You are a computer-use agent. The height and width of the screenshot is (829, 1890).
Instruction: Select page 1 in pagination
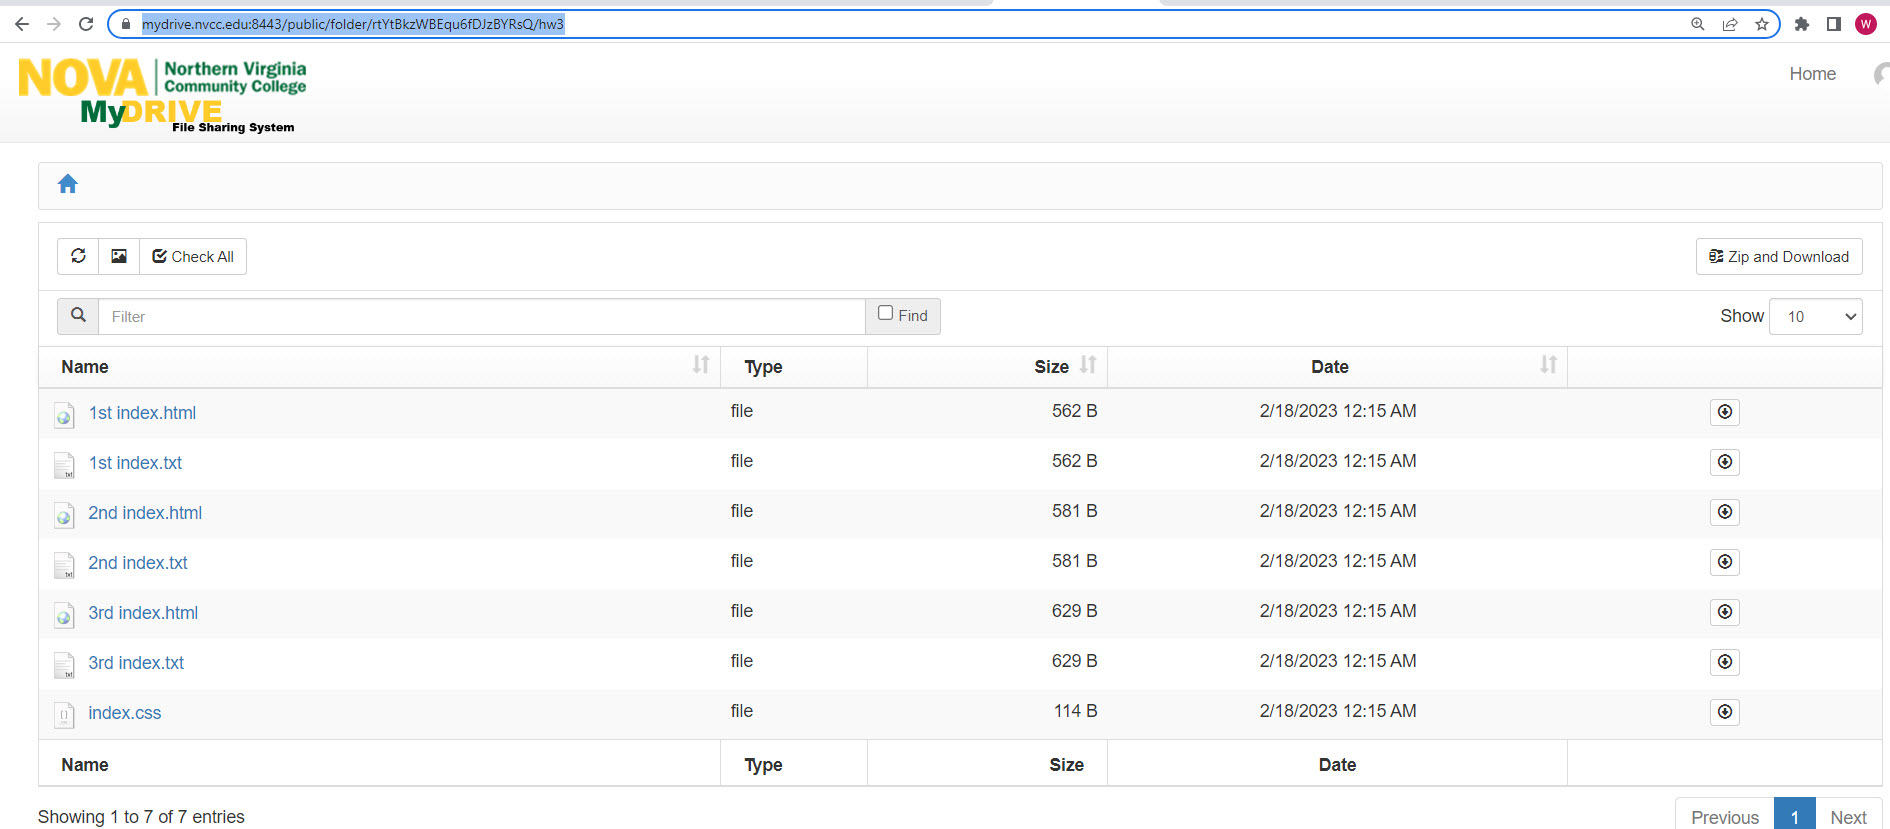[x=1794, y=816]
